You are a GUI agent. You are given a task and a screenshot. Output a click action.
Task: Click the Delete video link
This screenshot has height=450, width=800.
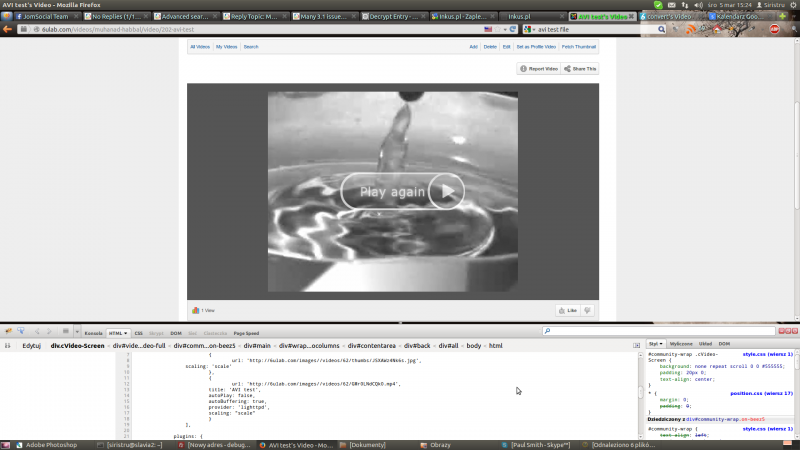(x=490, y=46)
